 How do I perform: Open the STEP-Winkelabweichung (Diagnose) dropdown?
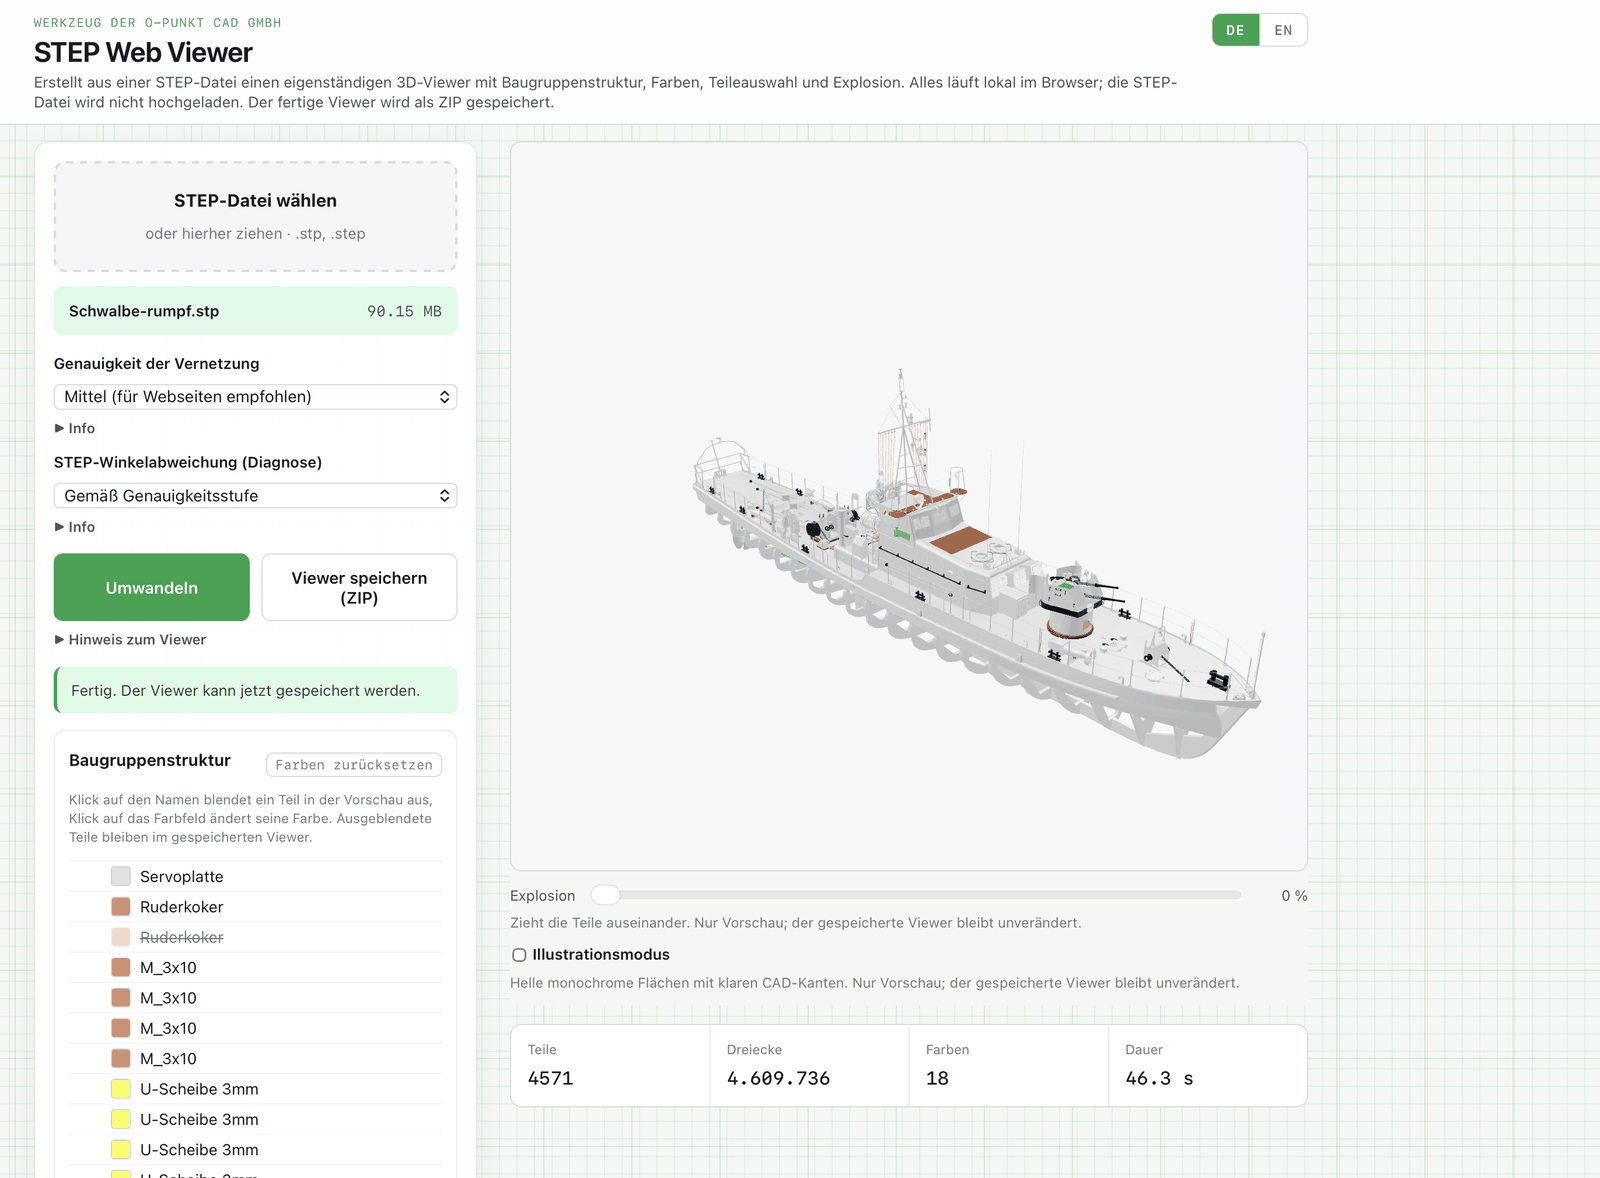pyautogui.click(x=255, y=496)
